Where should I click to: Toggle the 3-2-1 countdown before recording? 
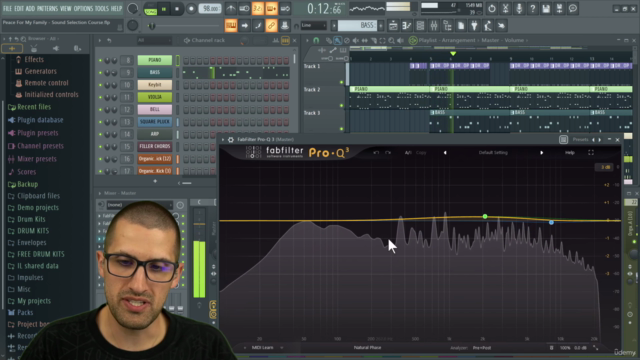258,9
